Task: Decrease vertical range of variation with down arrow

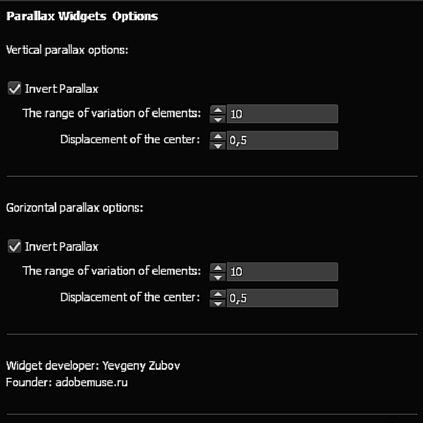Action: [x=218, y=119]
